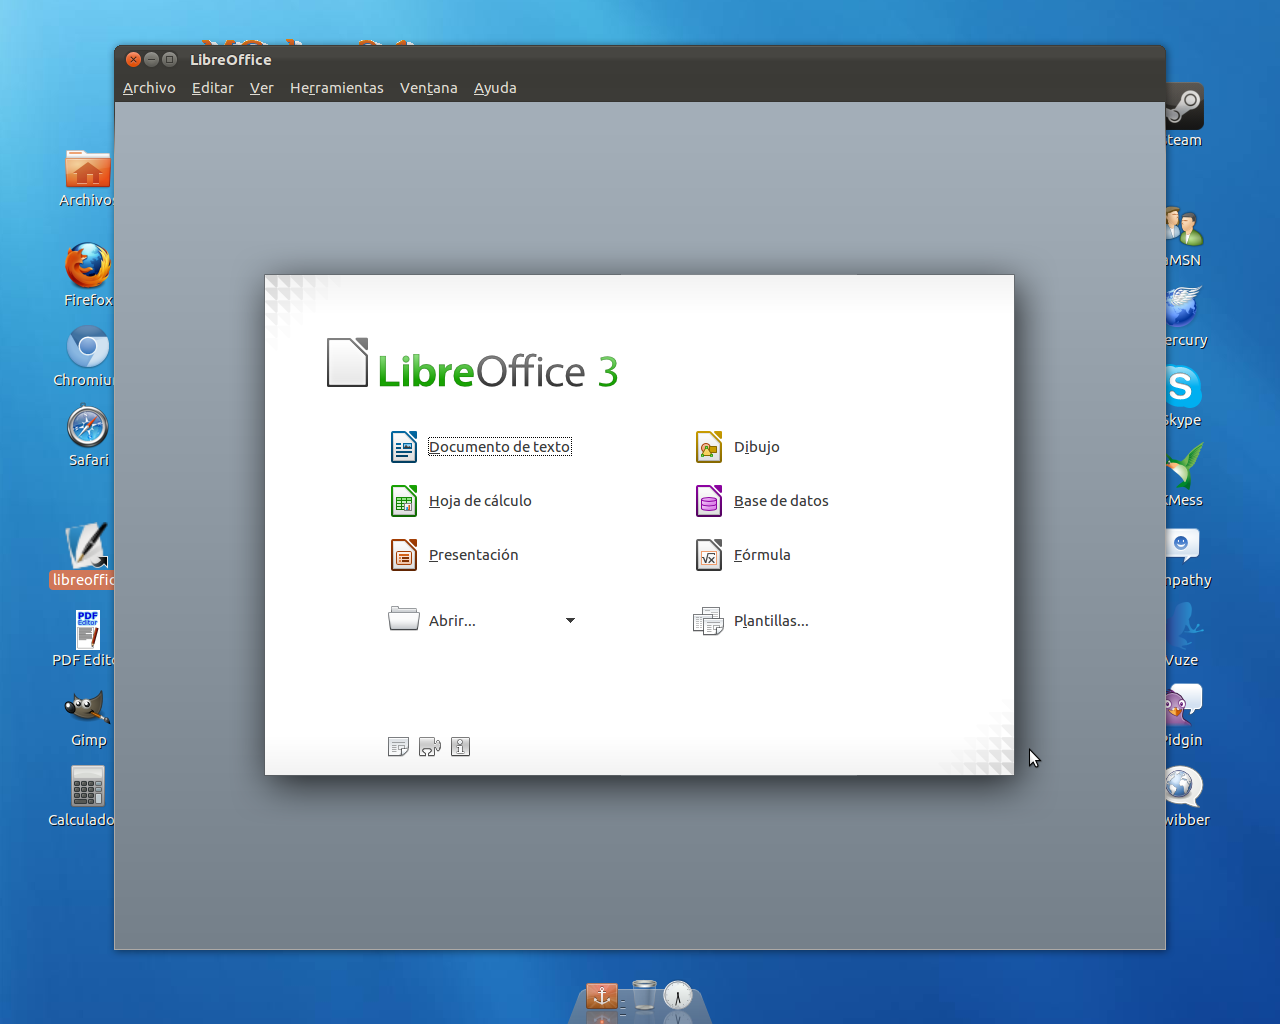Open the trash can in the dock

coord(645,995)
